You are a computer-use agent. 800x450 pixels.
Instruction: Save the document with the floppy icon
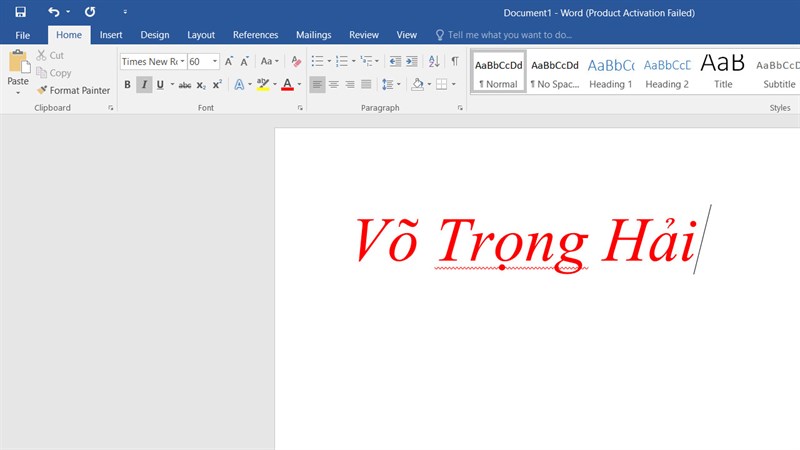point(20,12)
